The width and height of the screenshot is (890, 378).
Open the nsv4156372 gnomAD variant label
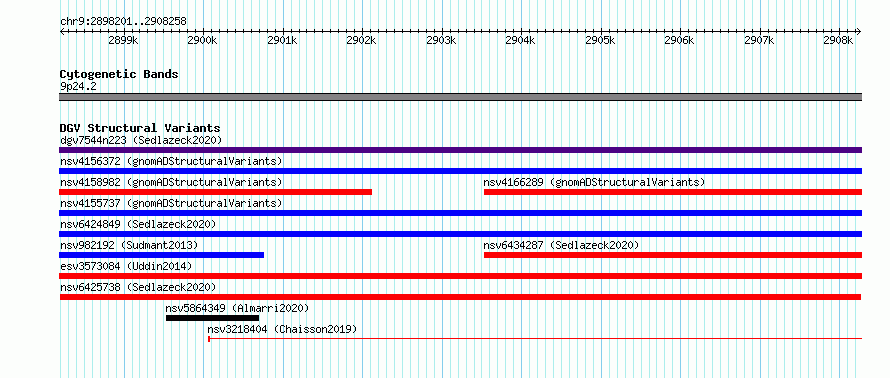pyautogui.click(x=171, y=161)
